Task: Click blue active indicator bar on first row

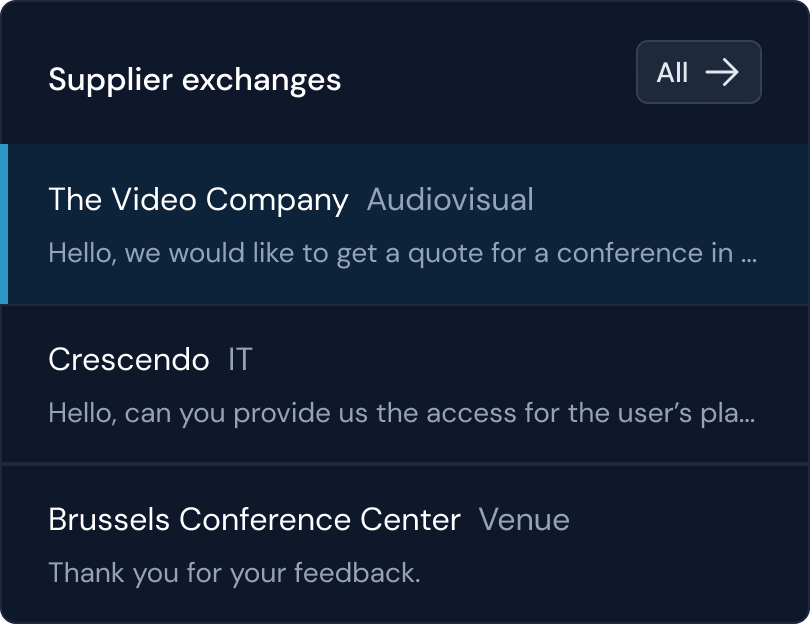Action: (x=4, y=224)
